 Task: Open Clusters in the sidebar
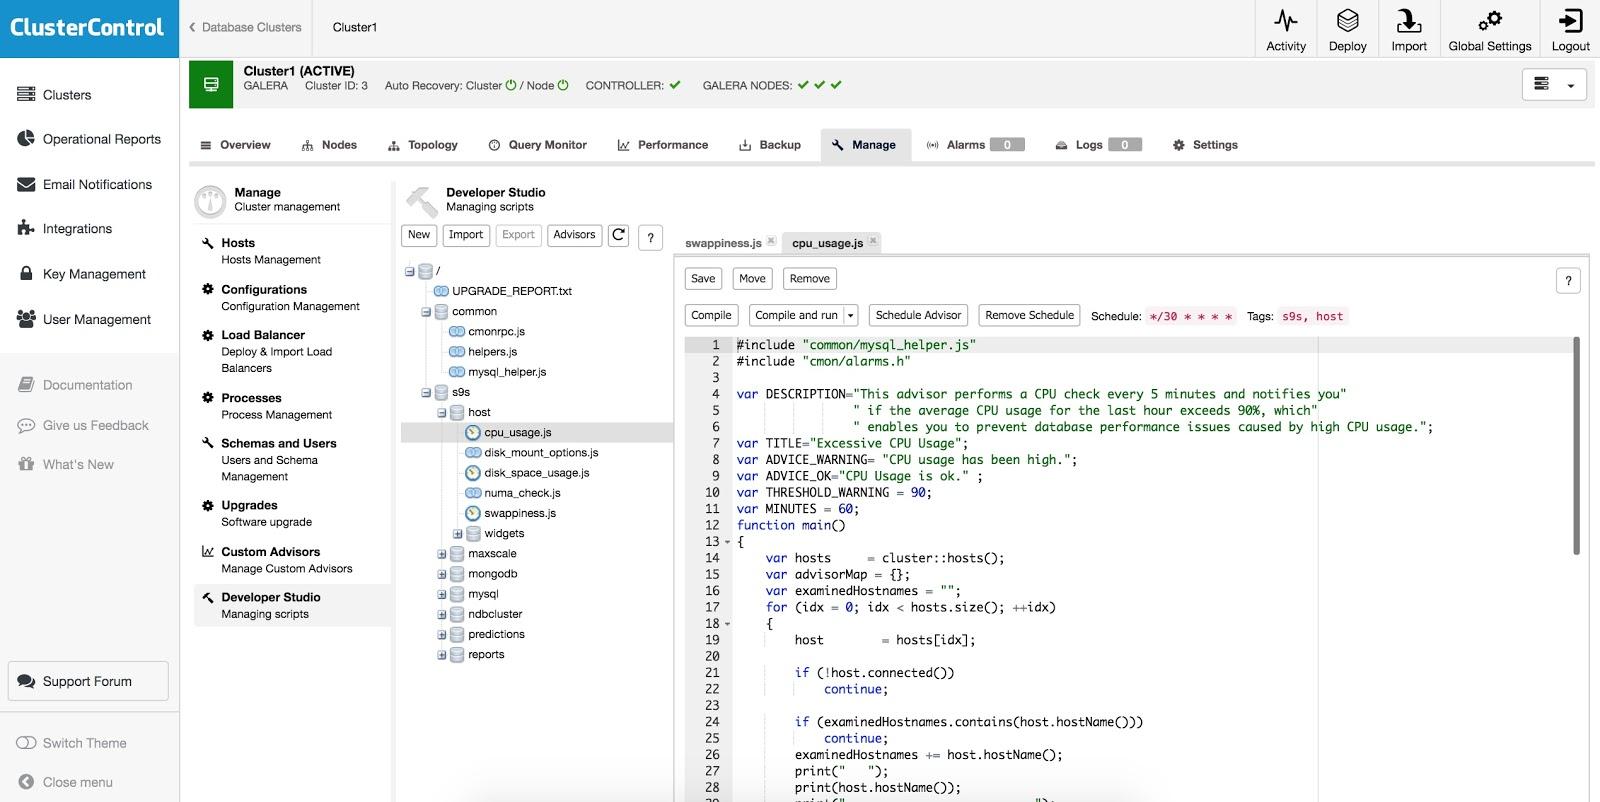click(x=67, y=95)
